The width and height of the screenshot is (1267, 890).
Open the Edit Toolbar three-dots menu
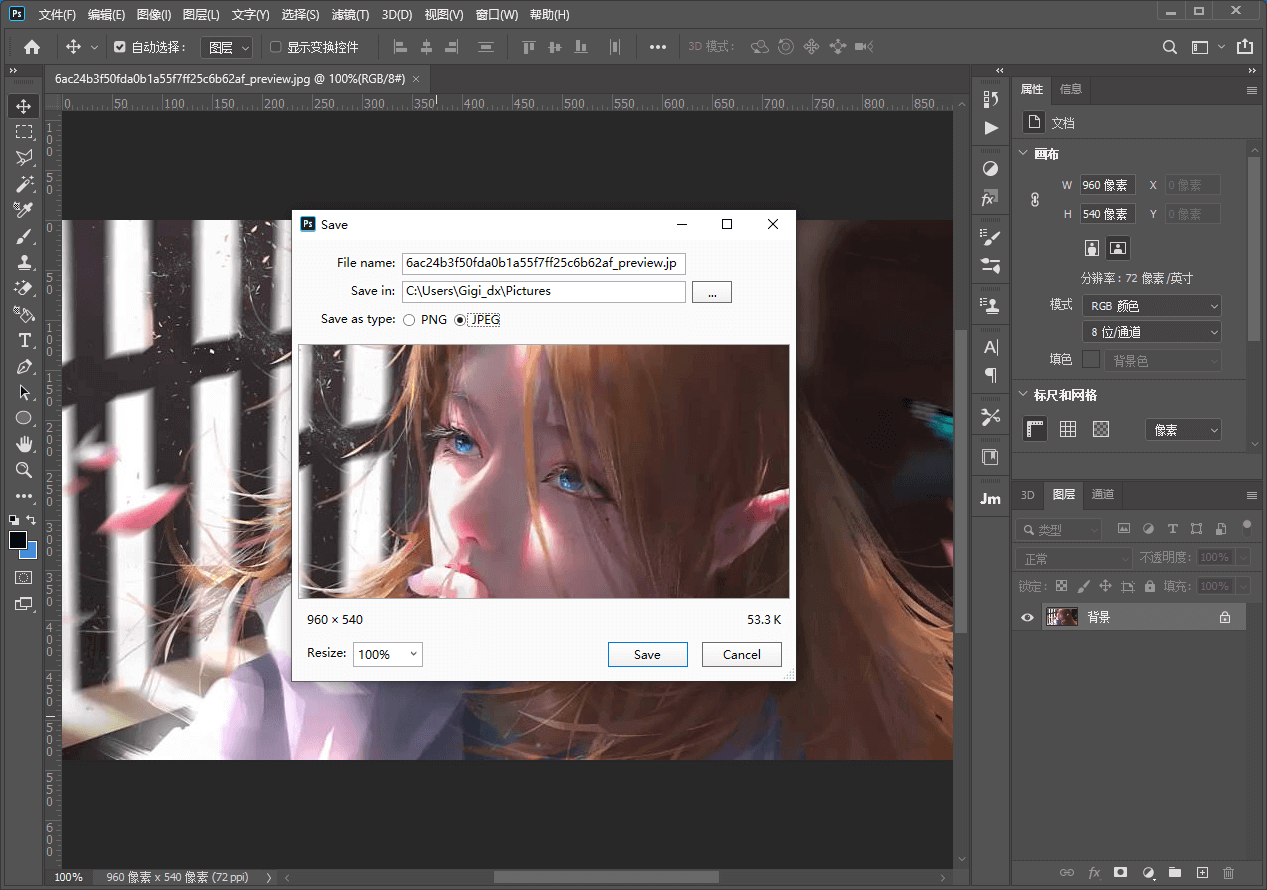(24, 496)
